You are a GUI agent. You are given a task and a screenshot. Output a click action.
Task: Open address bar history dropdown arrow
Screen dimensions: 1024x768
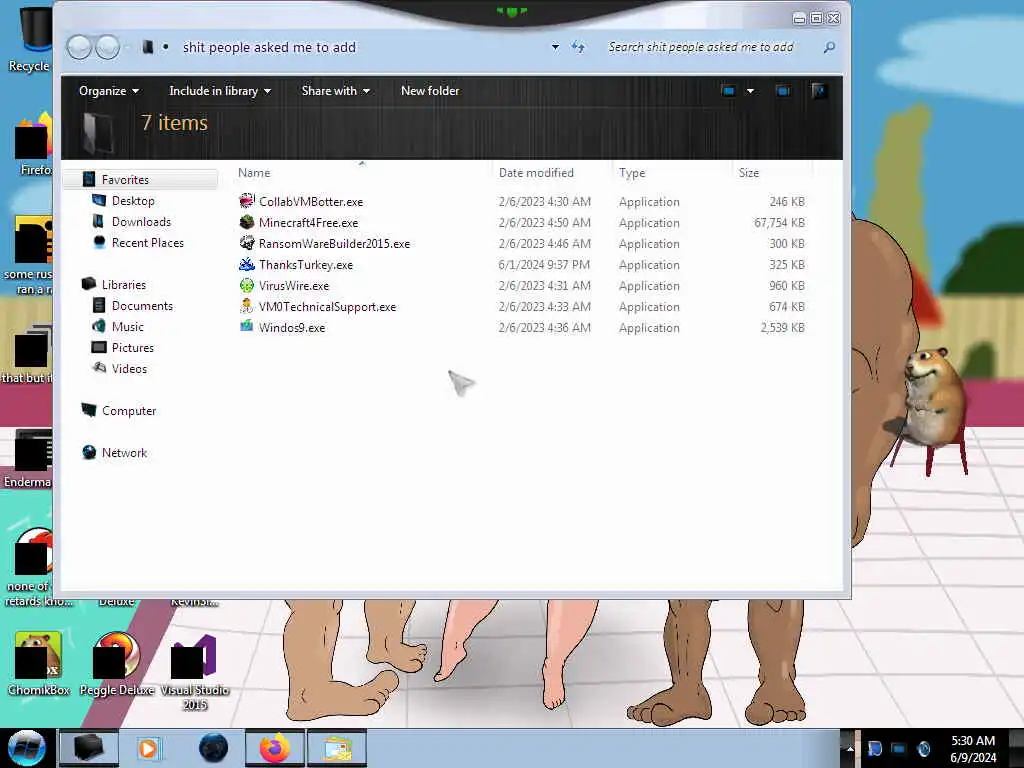pyautogui.click(x=555, y=47)
